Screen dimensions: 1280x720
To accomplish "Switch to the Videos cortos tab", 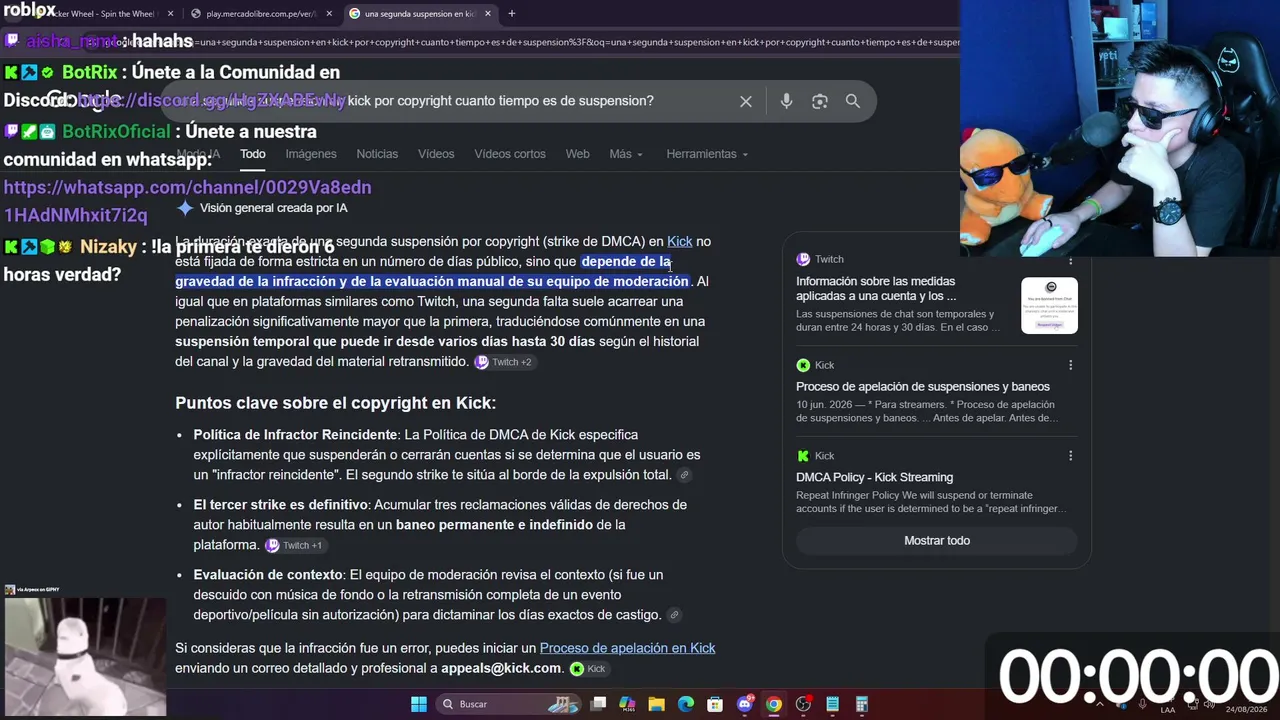I will tap(510, 154).
